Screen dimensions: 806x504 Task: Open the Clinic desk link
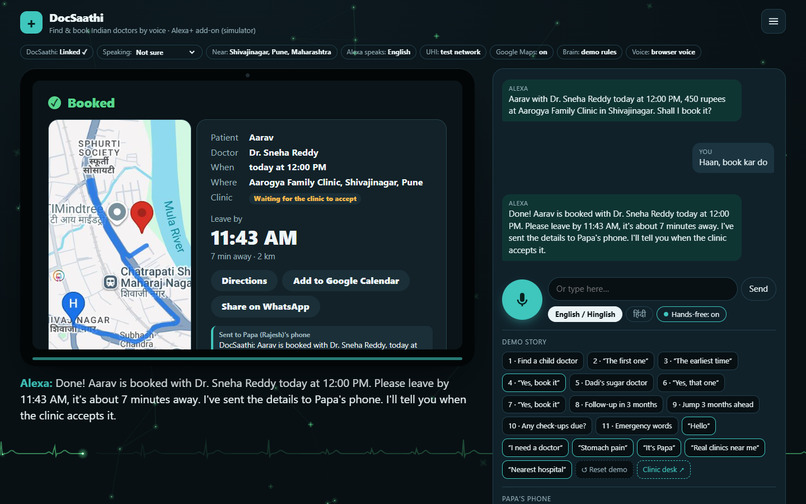point(663,470)
